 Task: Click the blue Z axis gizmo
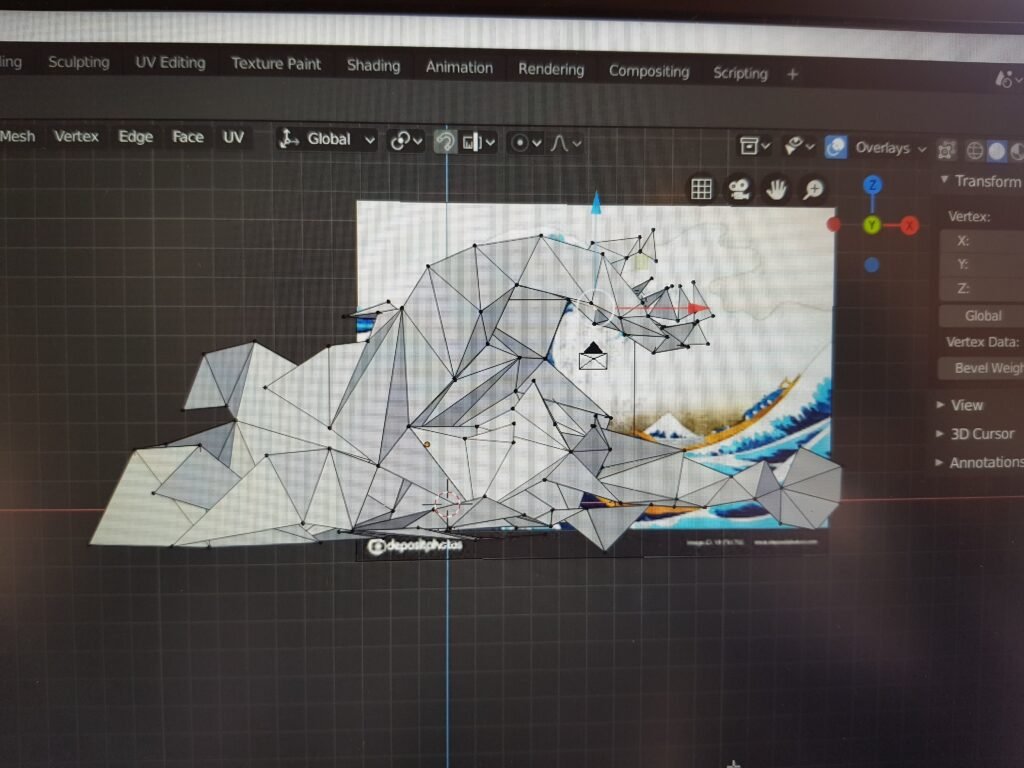coord(873,185)
